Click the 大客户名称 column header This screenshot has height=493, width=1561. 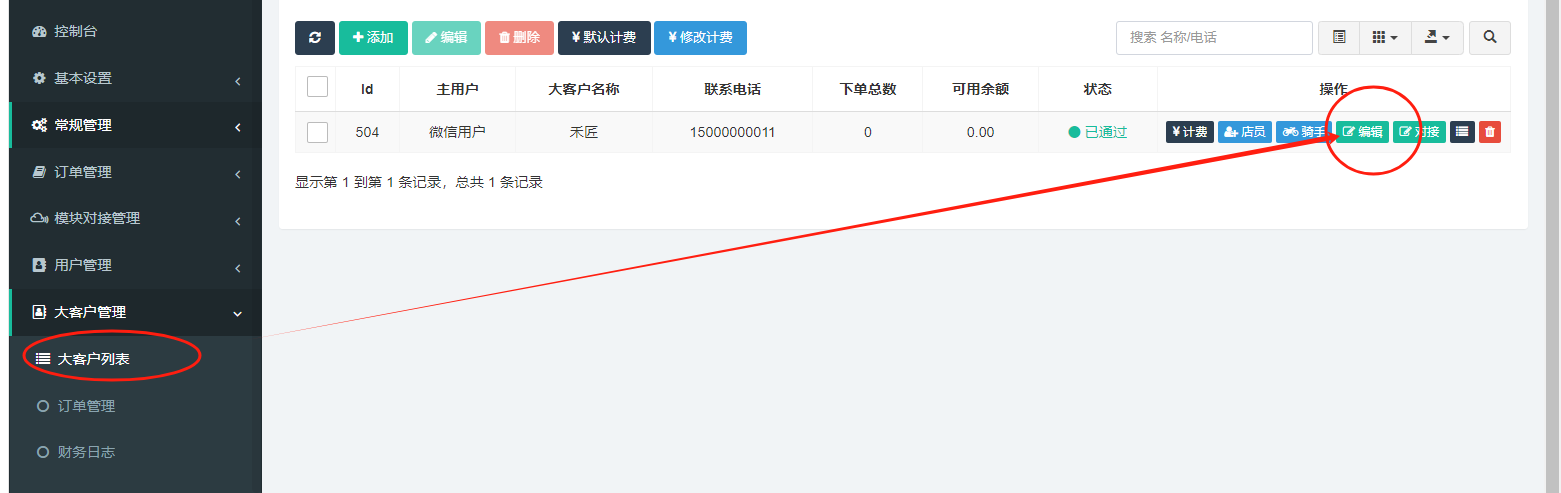[x=584, y=89]
